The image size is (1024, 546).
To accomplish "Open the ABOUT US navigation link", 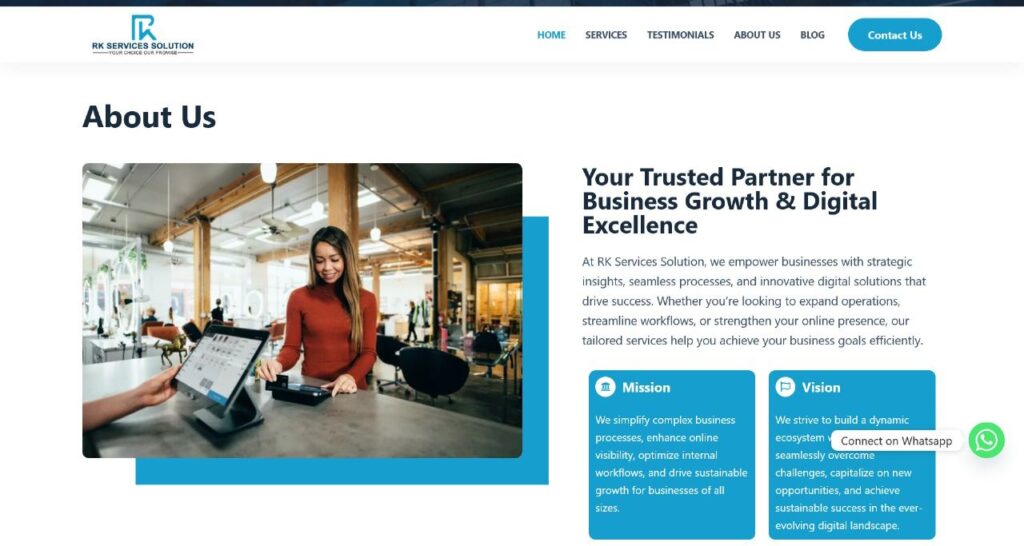I will [x=757, y=35].
